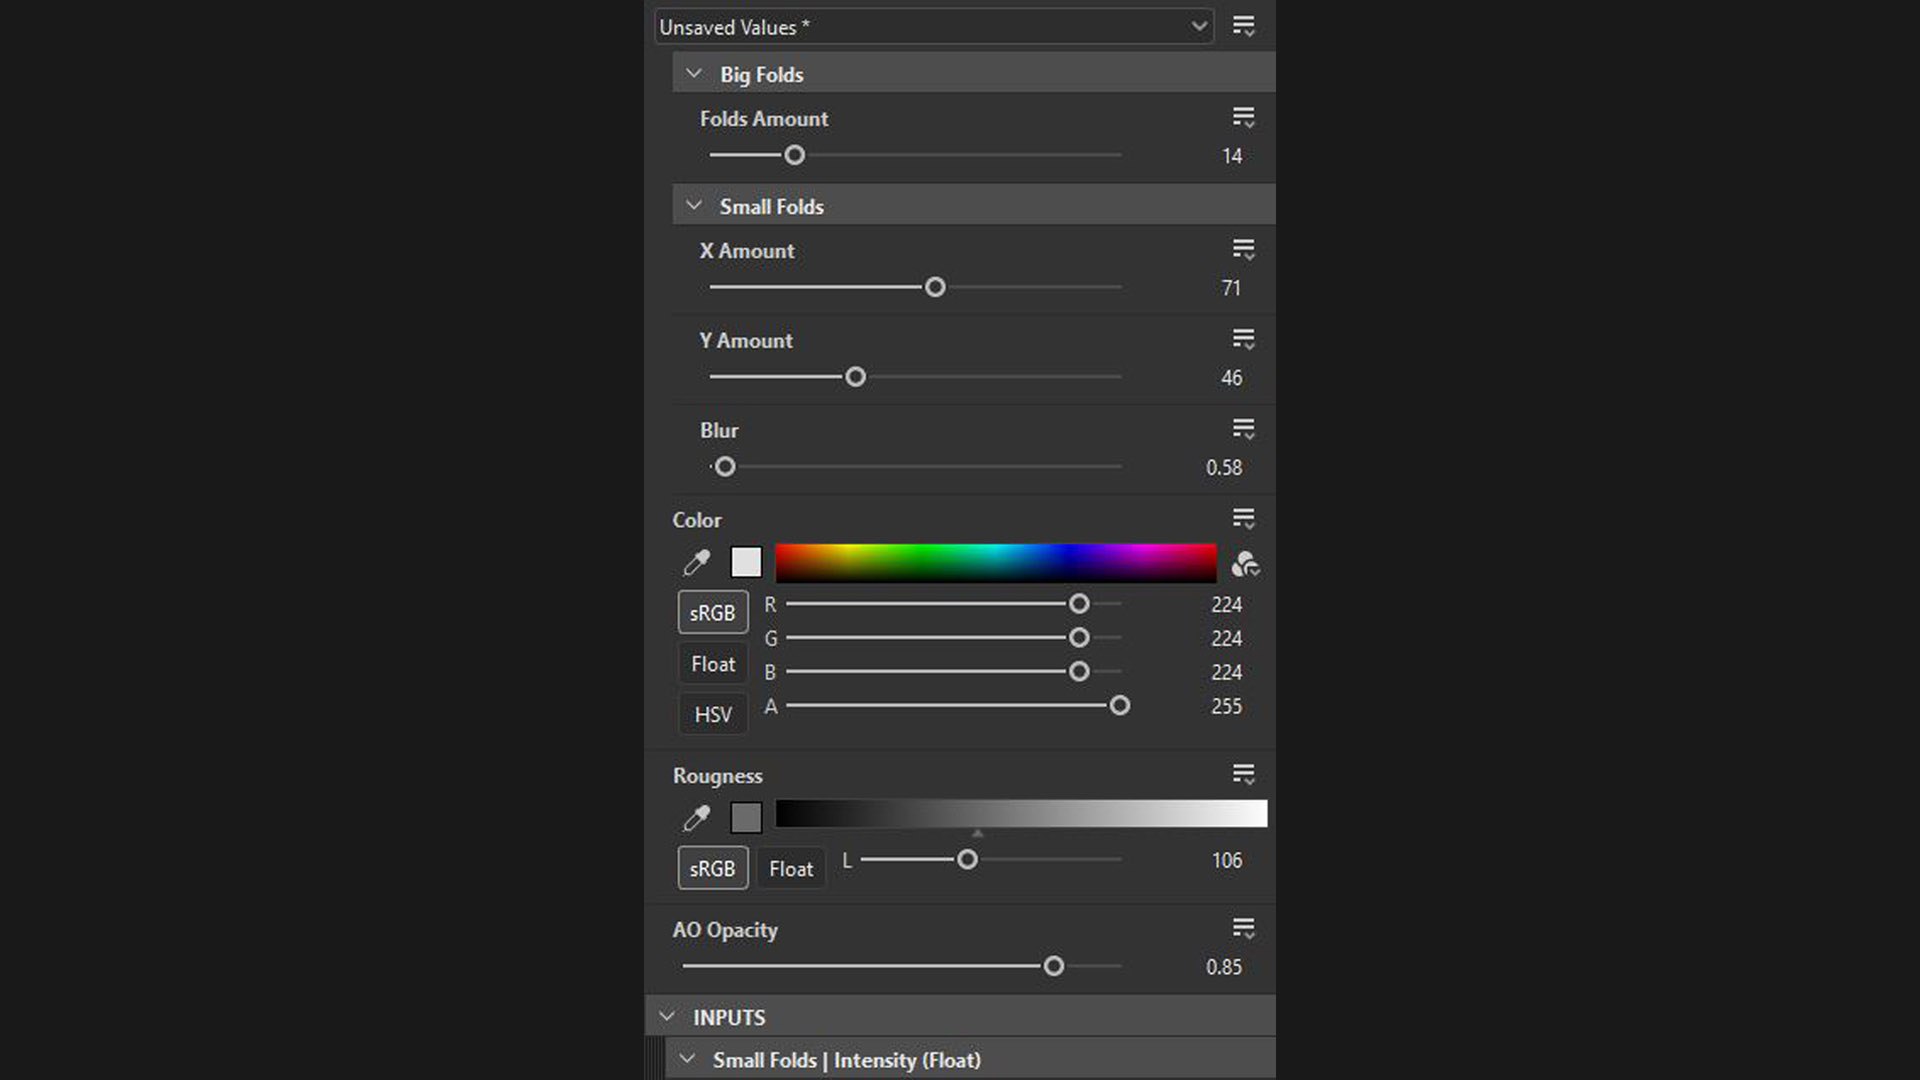The width and height of the screenshot is (1920, 1080).
Task: Select sRGB mode for Rougness
Action: tap(713, 869)
